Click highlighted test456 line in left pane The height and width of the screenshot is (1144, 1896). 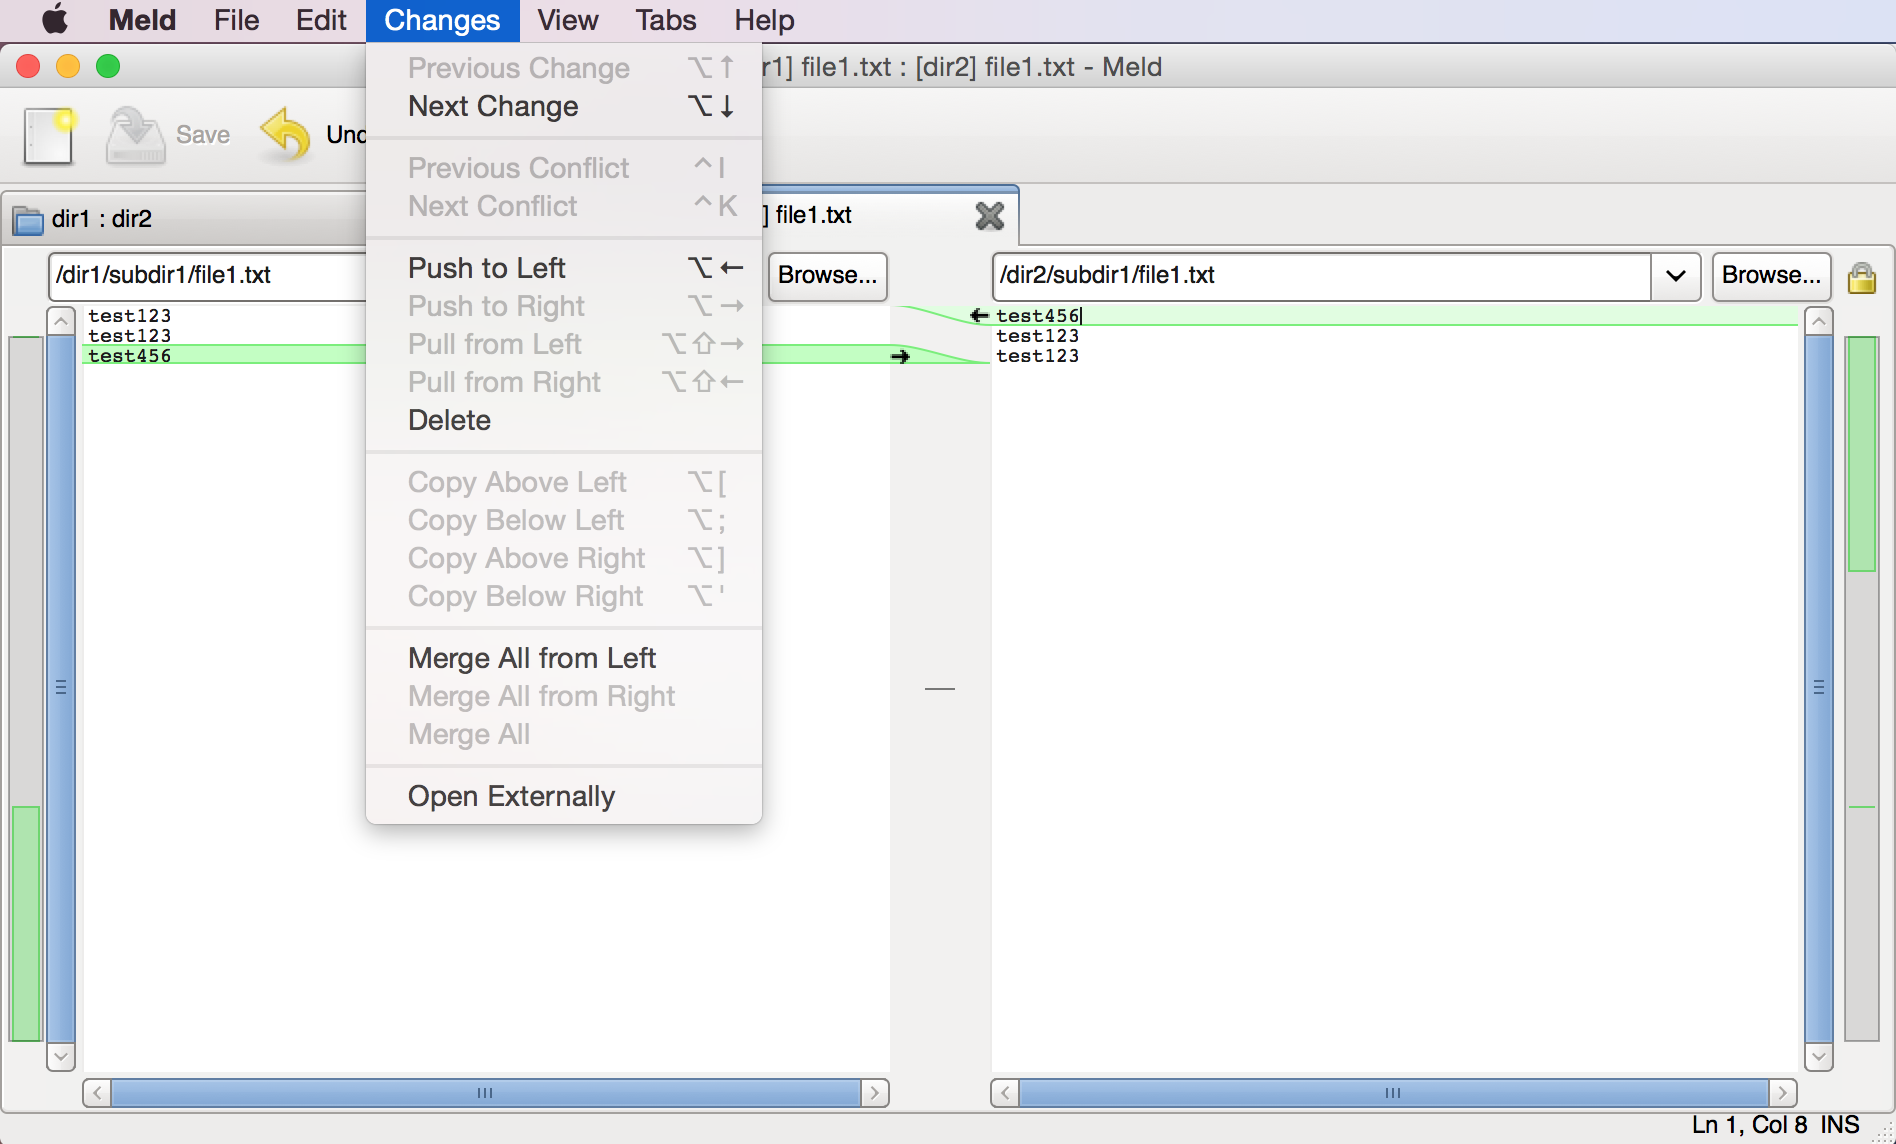pos(130,356)
